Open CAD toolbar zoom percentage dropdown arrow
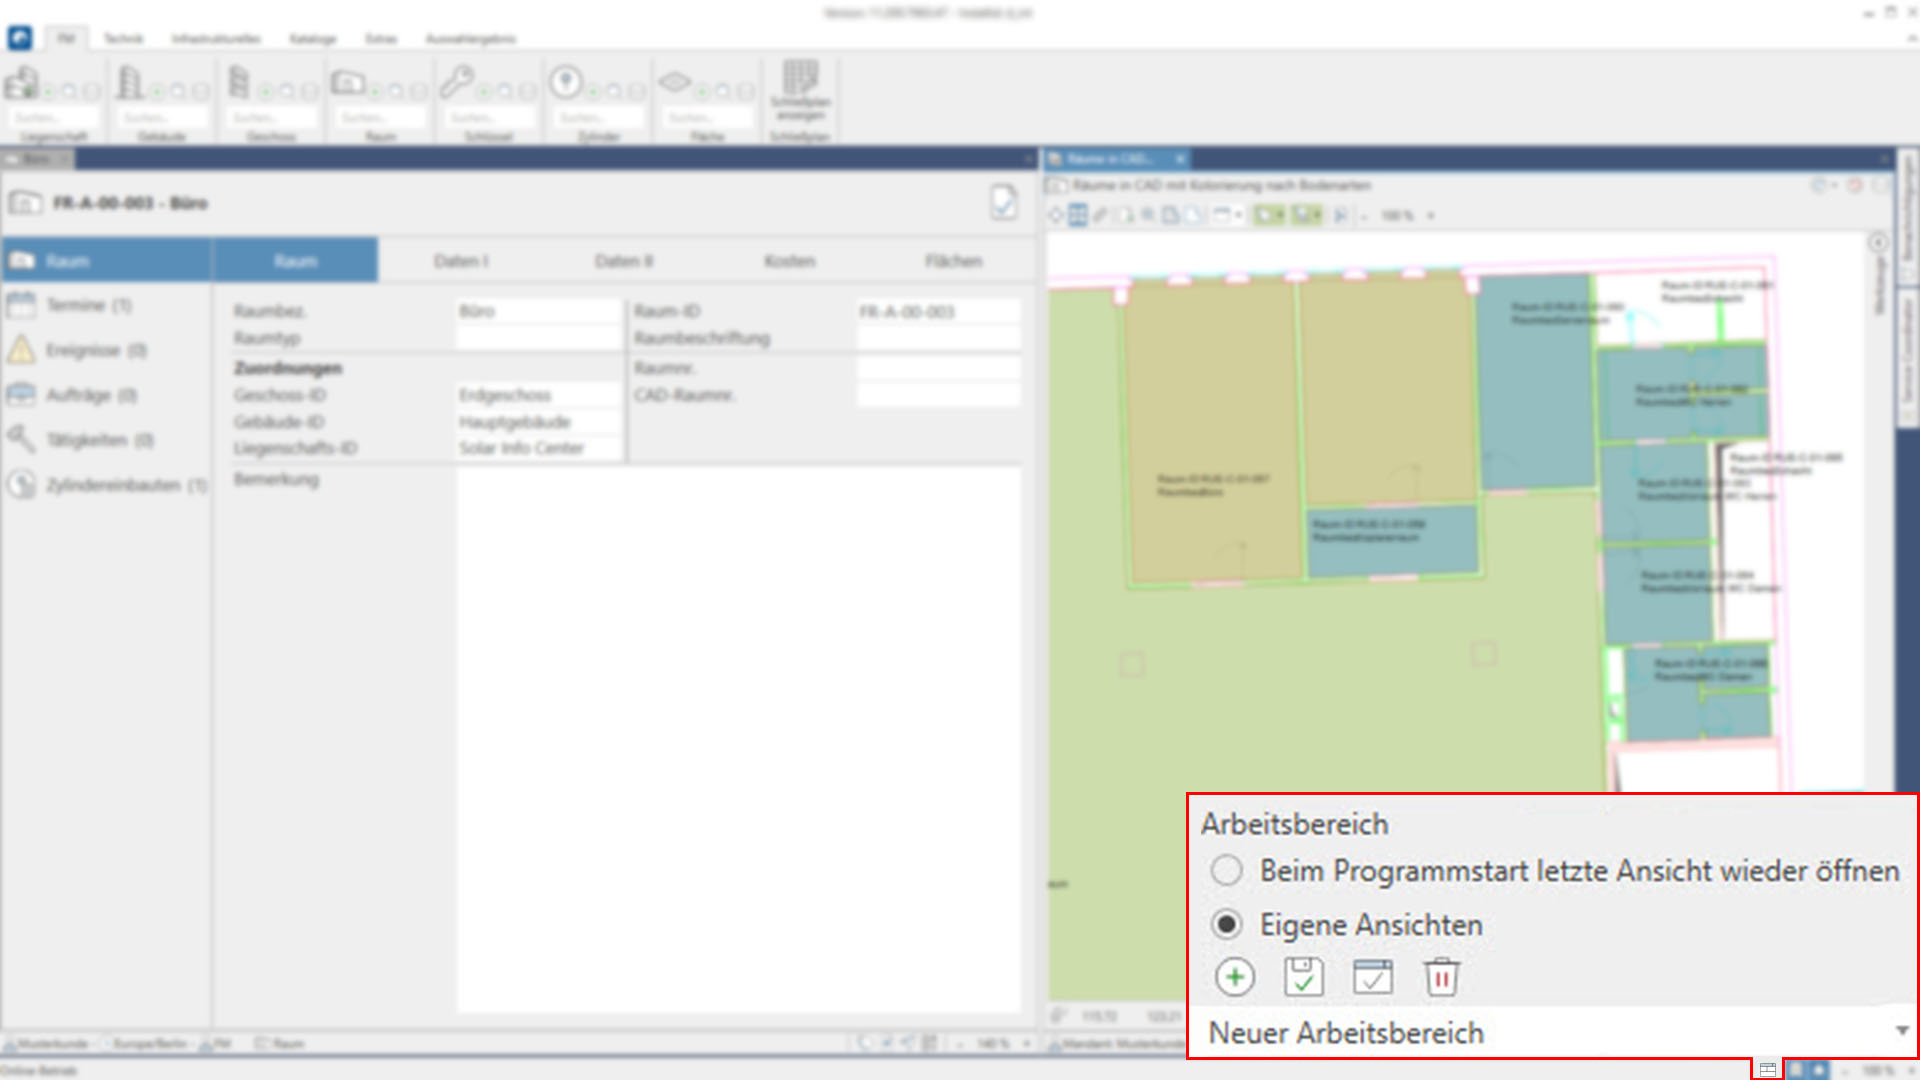The image size is (1920, 1080). coord(1431,216)
